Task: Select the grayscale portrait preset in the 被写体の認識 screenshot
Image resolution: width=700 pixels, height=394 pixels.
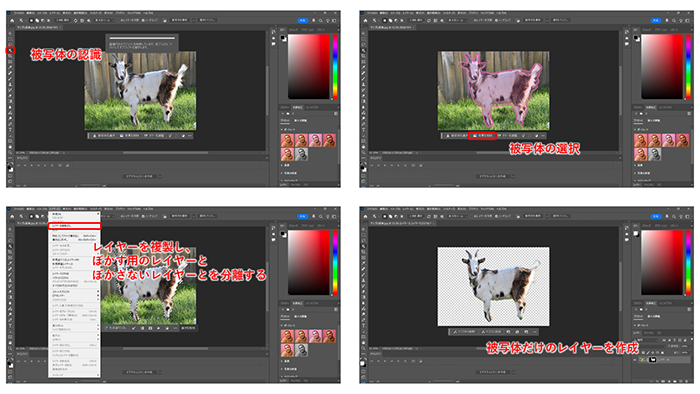Action: (x=301, y=154)
